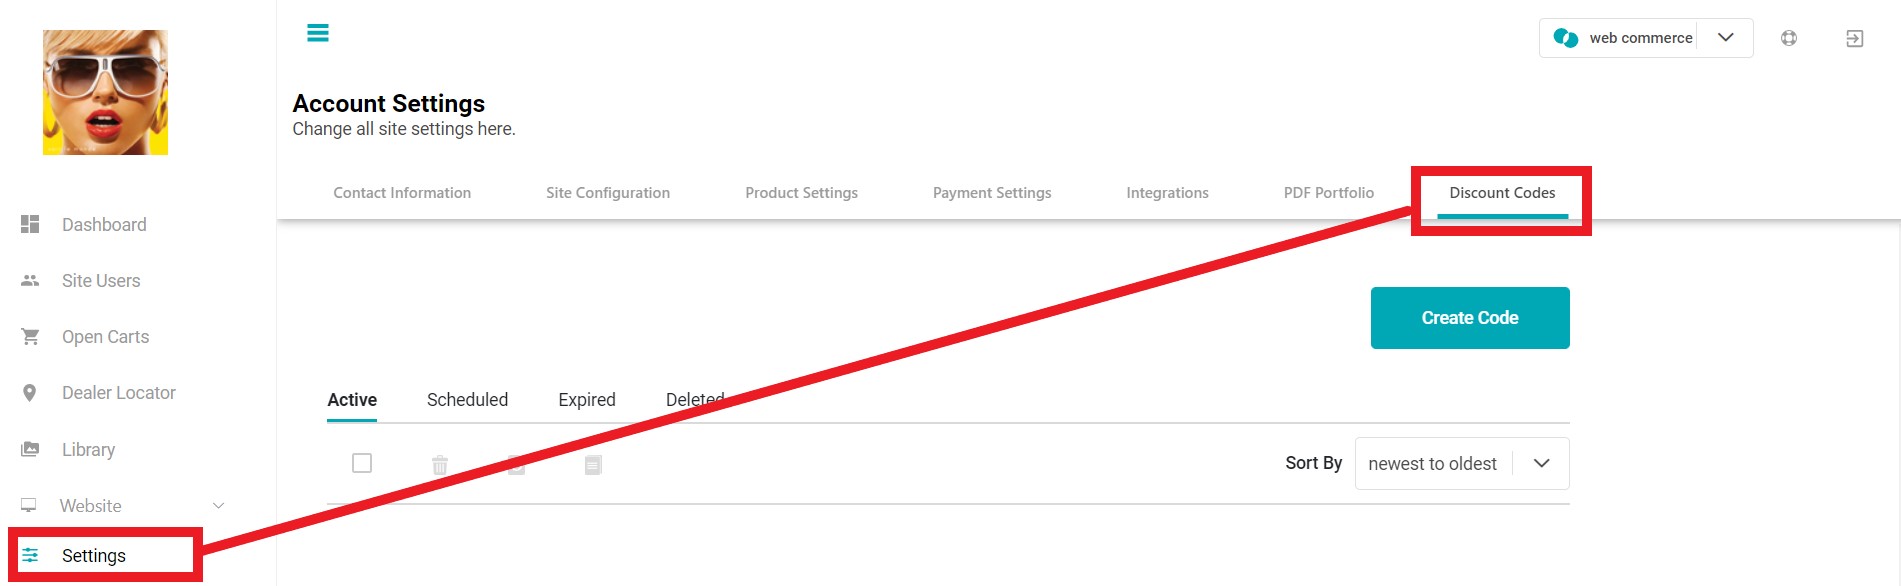Switch to the Expired tab
1901x586 pixels.
tap(587, 400)
